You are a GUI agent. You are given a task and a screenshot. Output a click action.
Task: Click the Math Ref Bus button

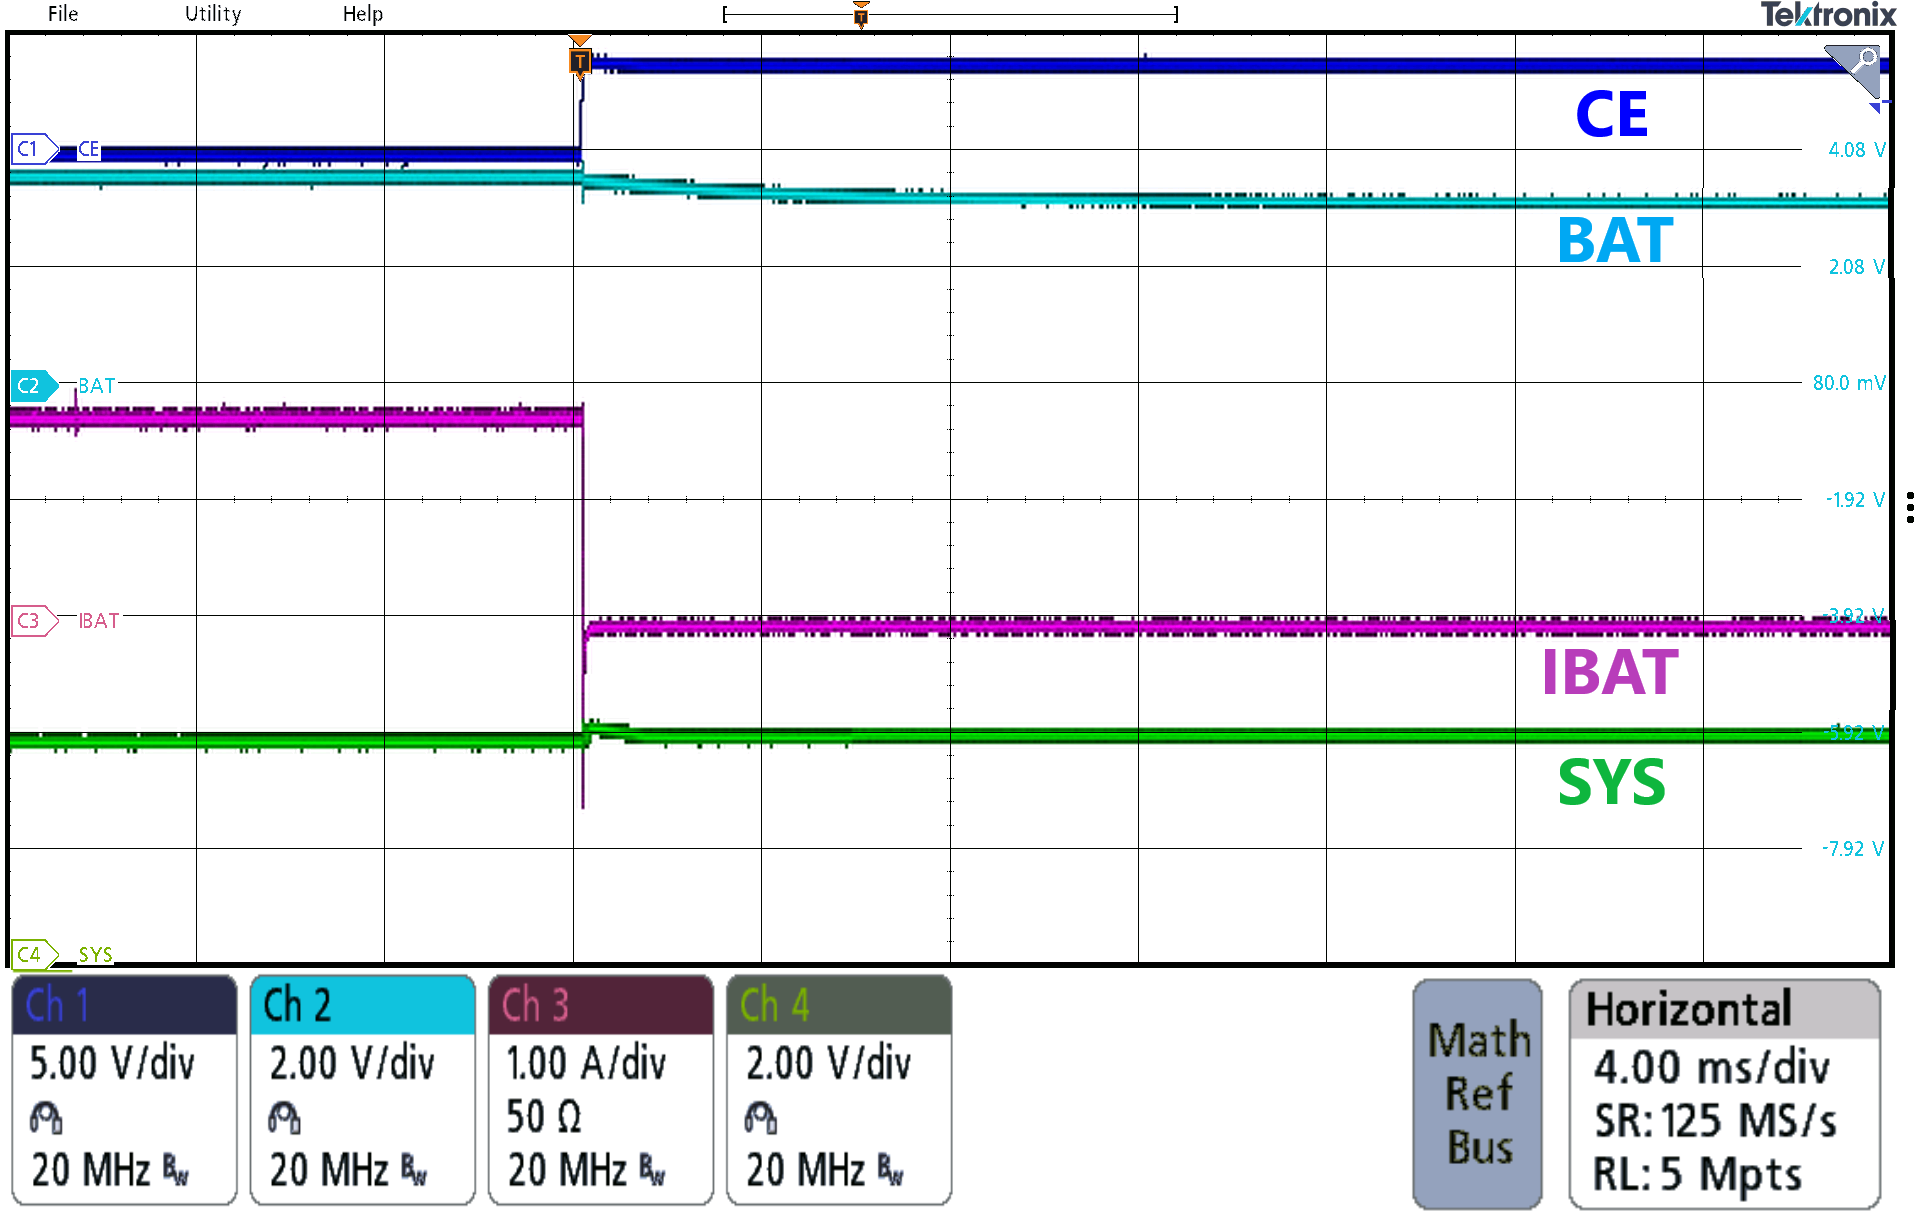click(x=1477, y=1093)
